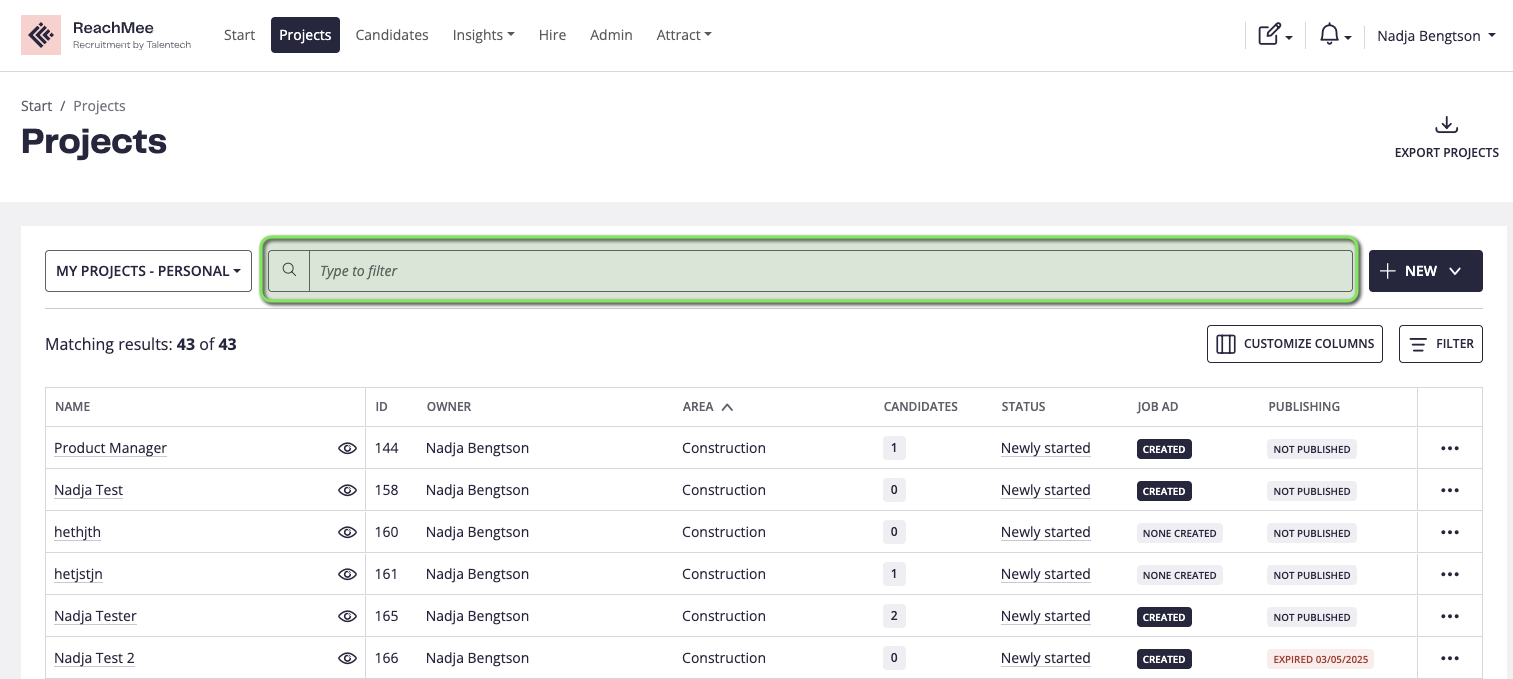This screenshot has width=1513, height=679.
Task: Open the Insights menu
Action: click(483, 35)
